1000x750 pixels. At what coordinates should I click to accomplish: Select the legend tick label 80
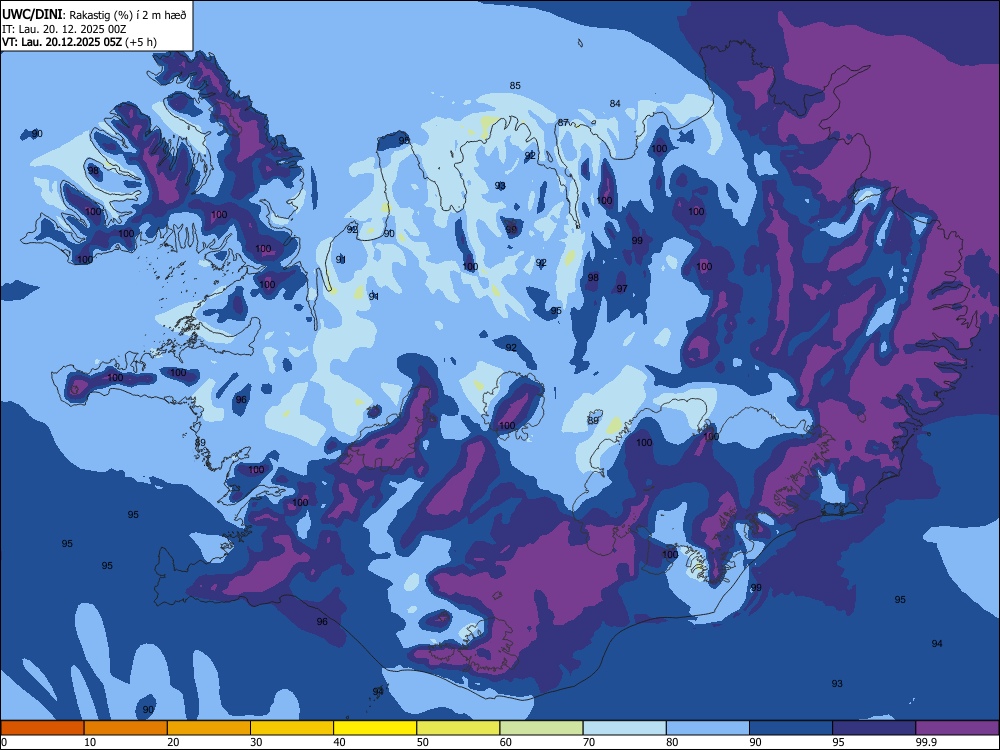point(673,742)
